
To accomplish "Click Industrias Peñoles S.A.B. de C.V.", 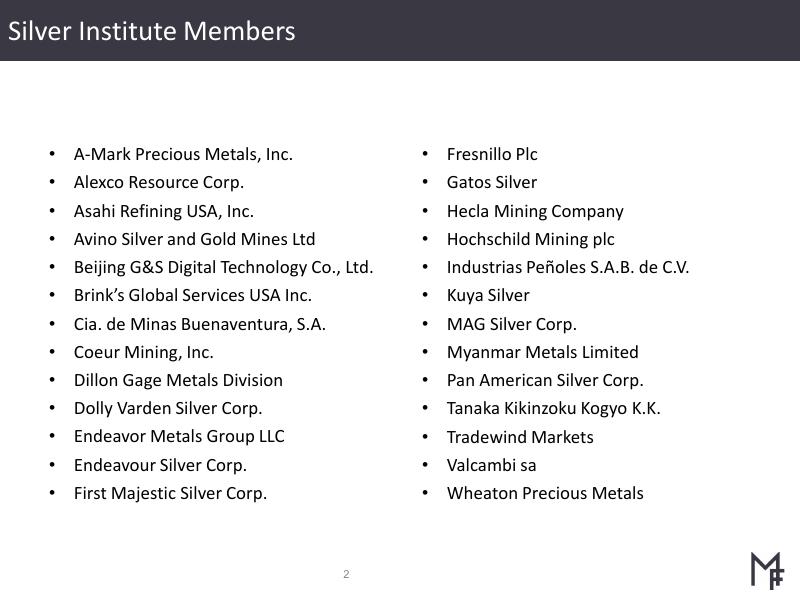I will coord(568,267).
